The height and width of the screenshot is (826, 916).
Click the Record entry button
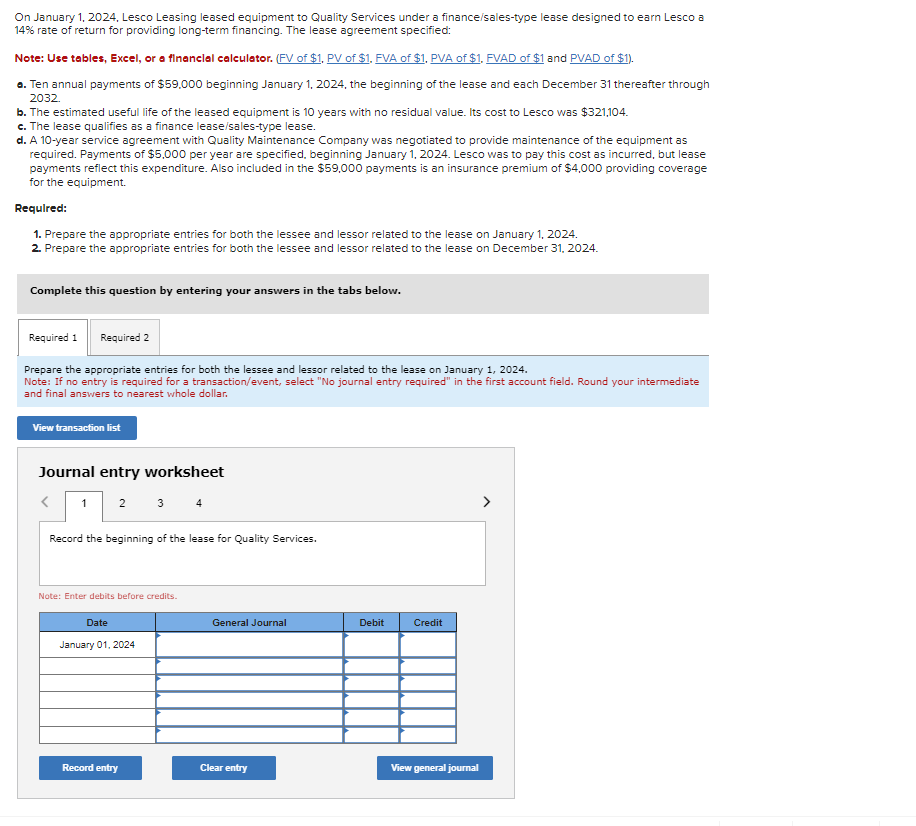(90, 768)
